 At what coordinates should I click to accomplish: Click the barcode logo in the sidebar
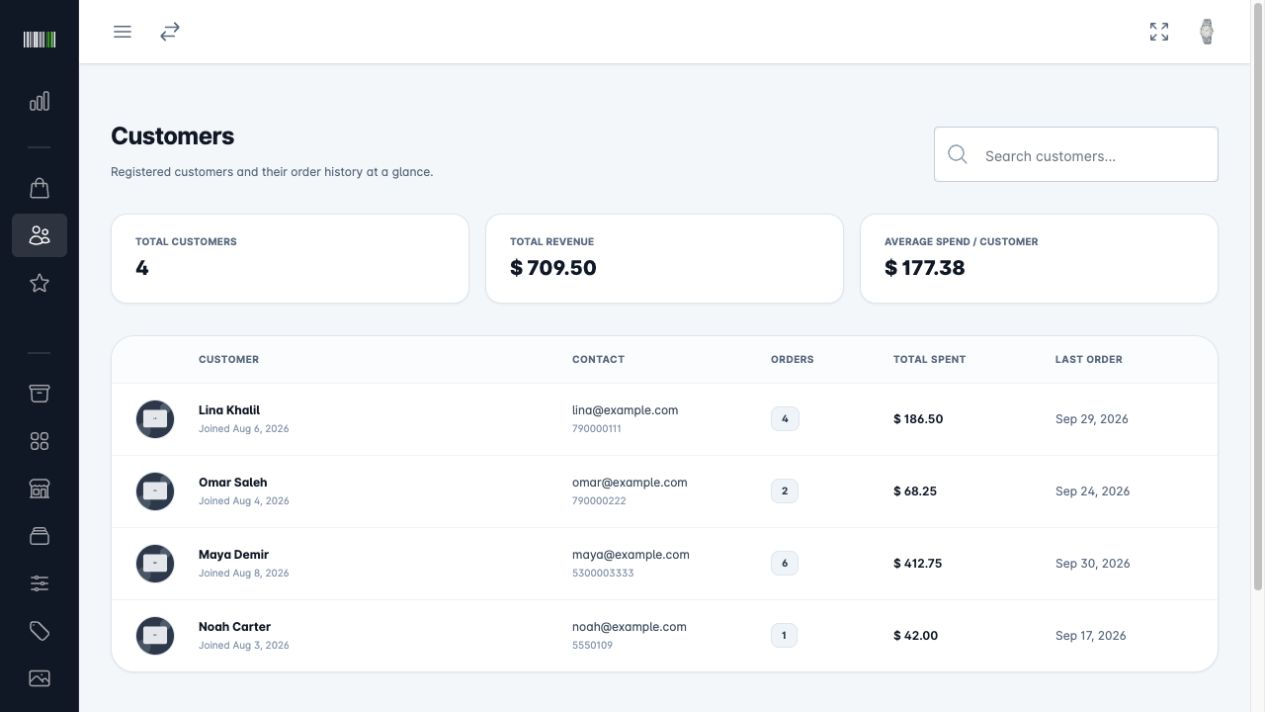(39, 40)
